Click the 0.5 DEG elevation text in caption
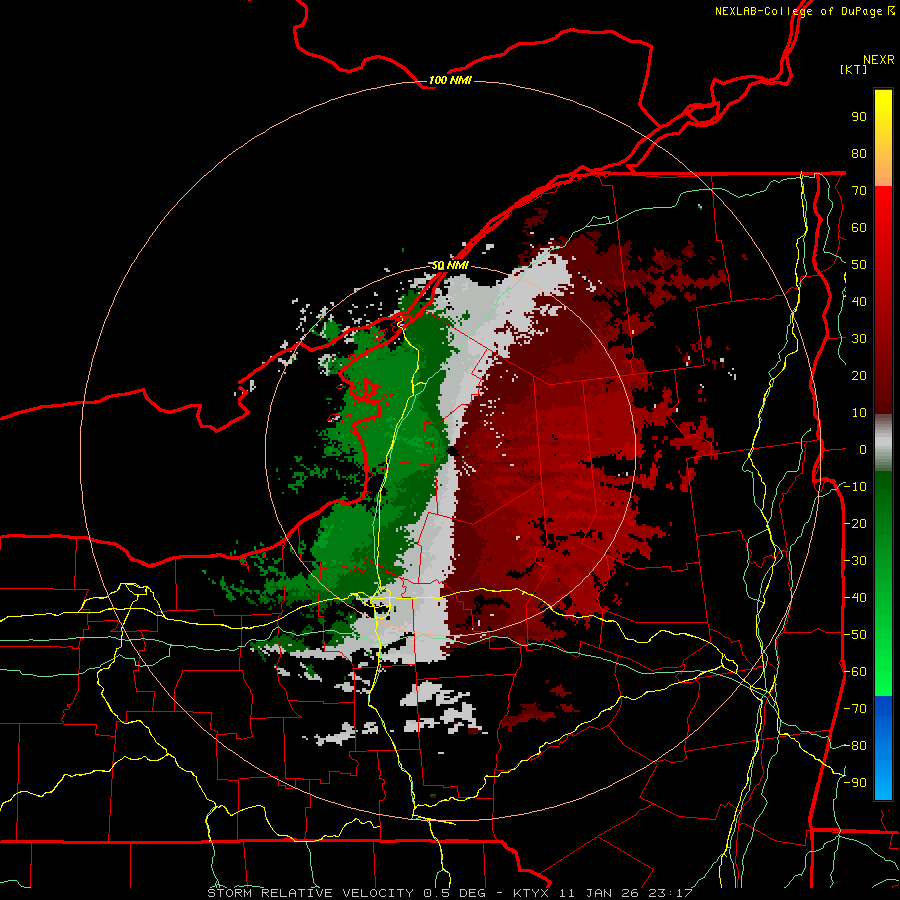The width and height of the screenshot is (900, 900). tap(455, 893)
